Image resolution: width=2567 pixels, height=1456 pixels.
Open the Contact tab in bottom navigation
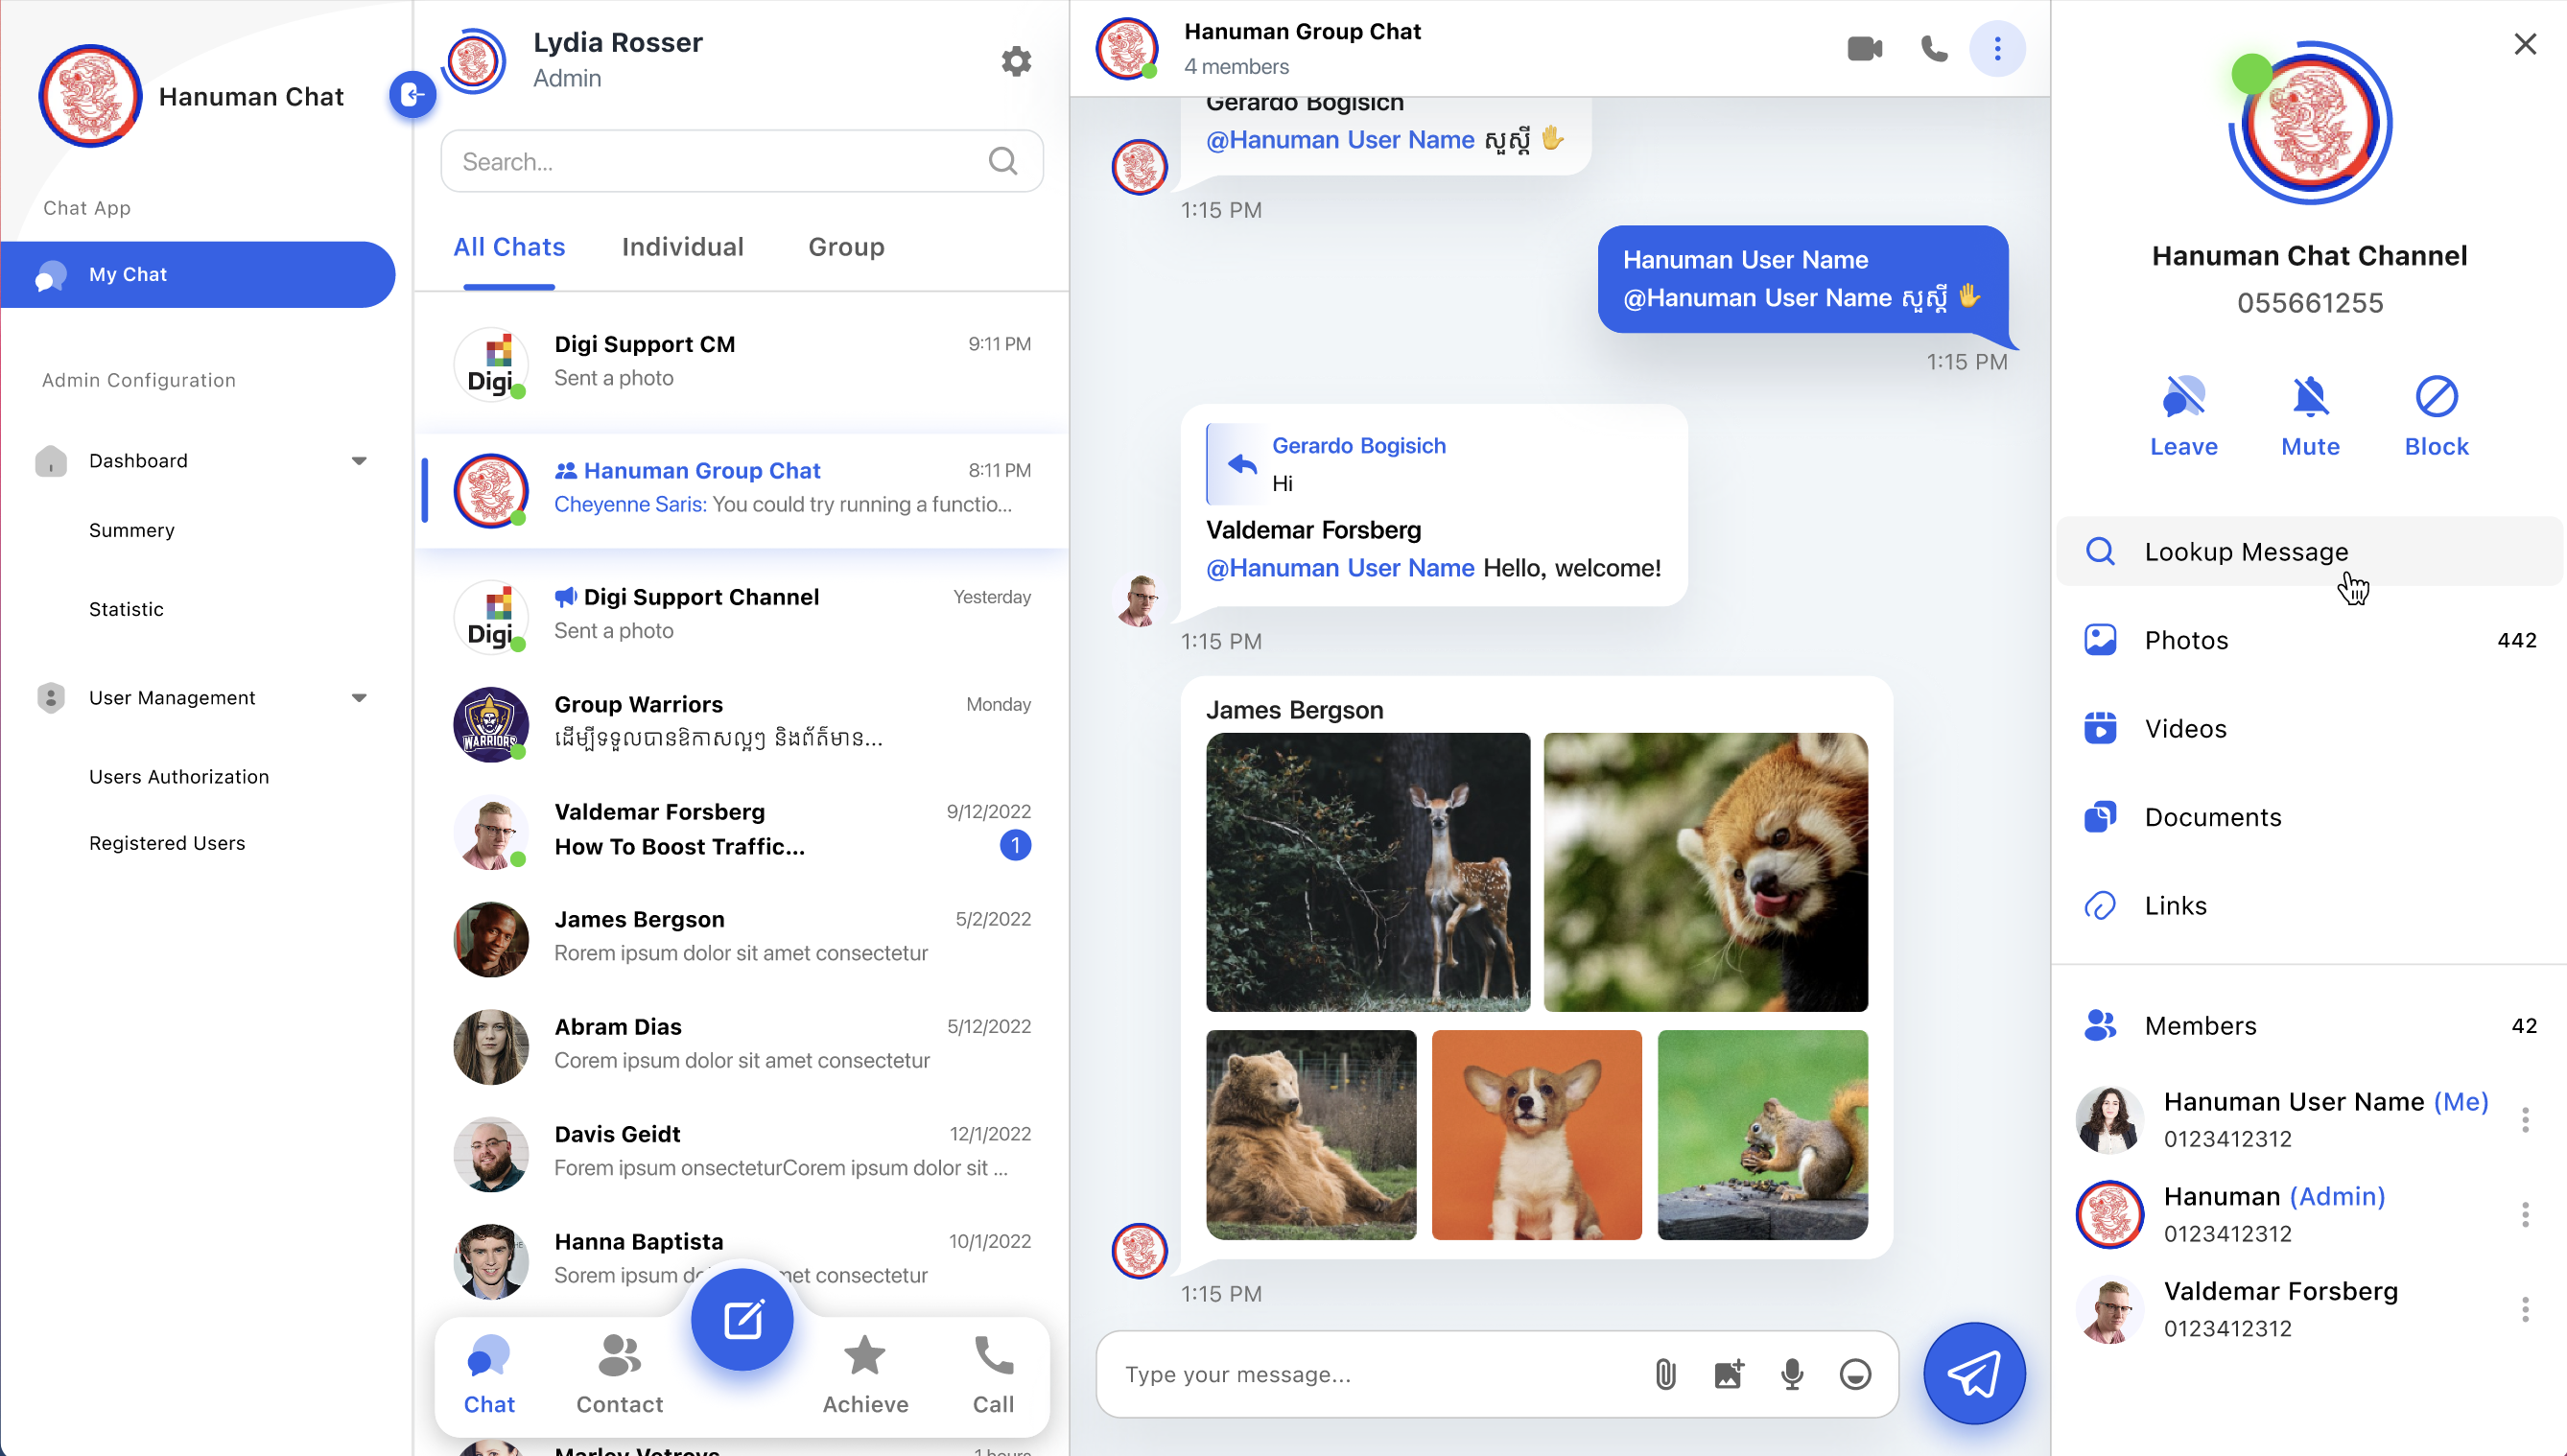pyautogui.click(x=619, y=1374)
